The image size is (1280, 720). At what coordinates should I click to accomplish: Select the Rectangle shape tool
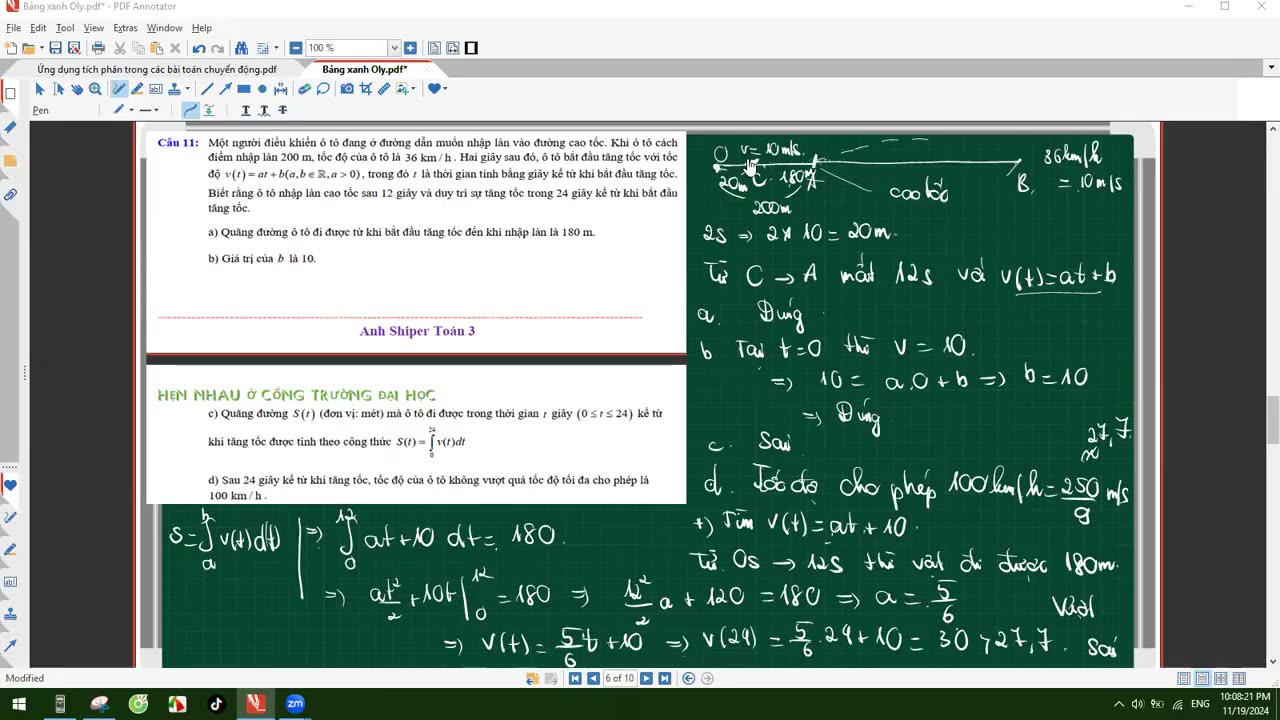pyautogui.click(x=244, y=89)
